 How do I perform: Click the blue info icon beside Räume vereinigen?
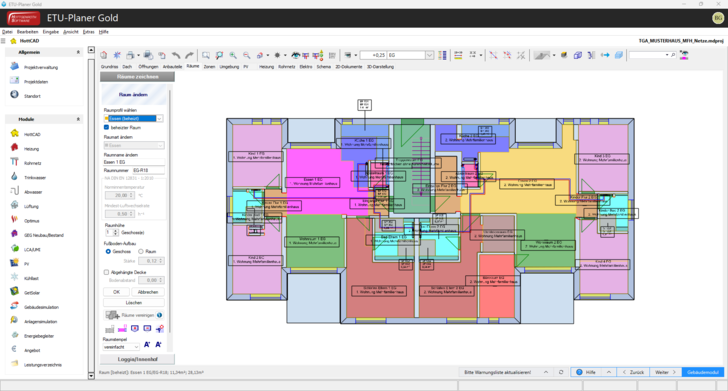click(159, 315)
